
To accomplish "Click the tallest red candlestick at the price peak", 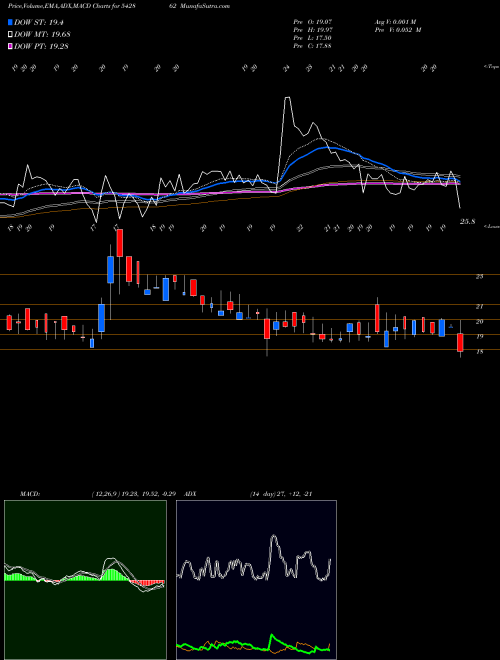I will pyautogui.click(x=120, y=243).
